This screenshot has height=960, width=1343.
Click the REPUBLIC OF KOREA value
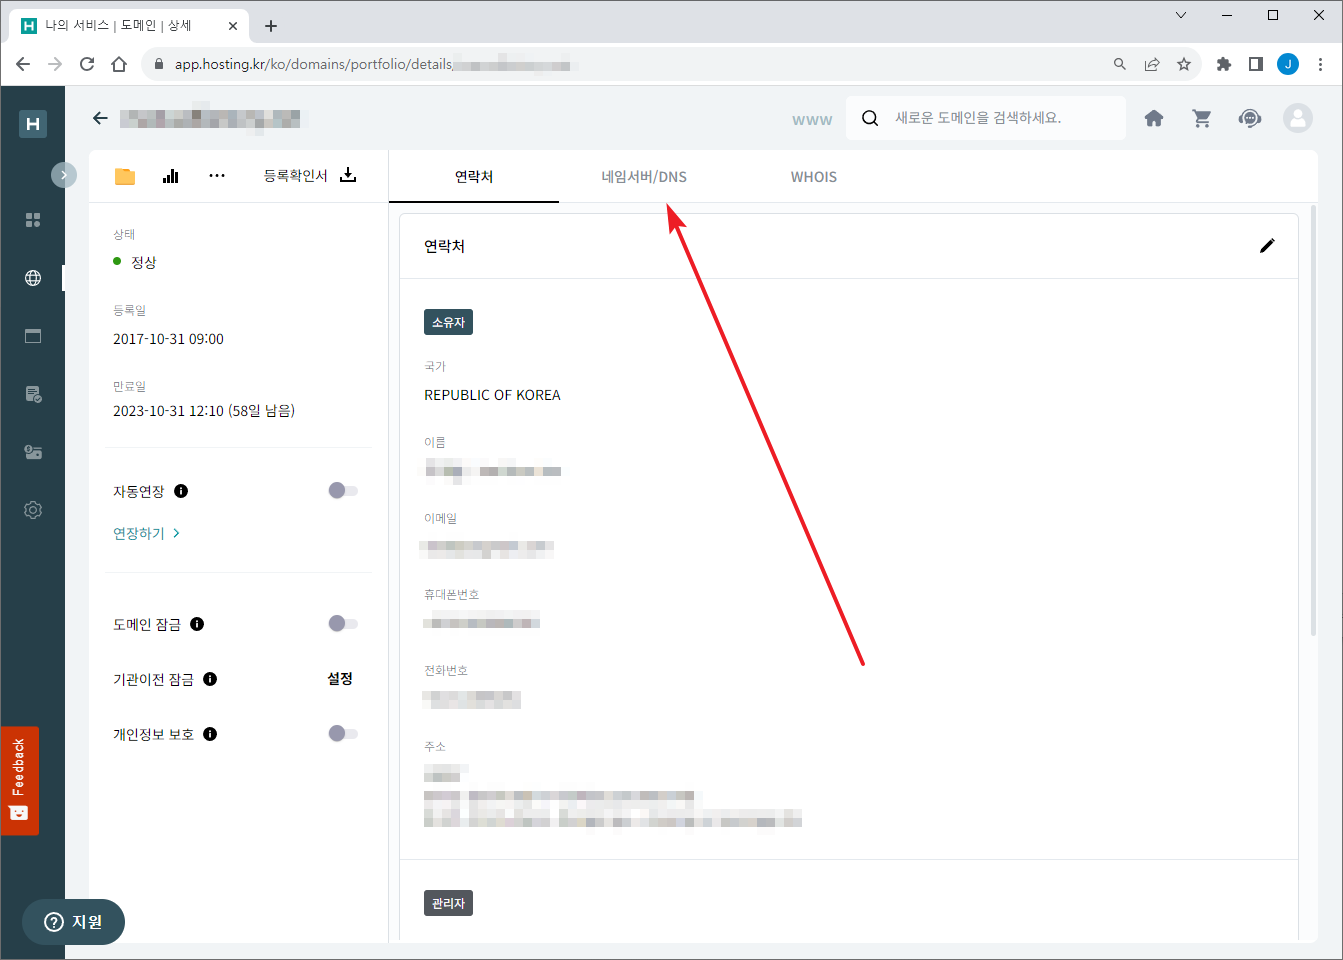(x=492, y=395)
